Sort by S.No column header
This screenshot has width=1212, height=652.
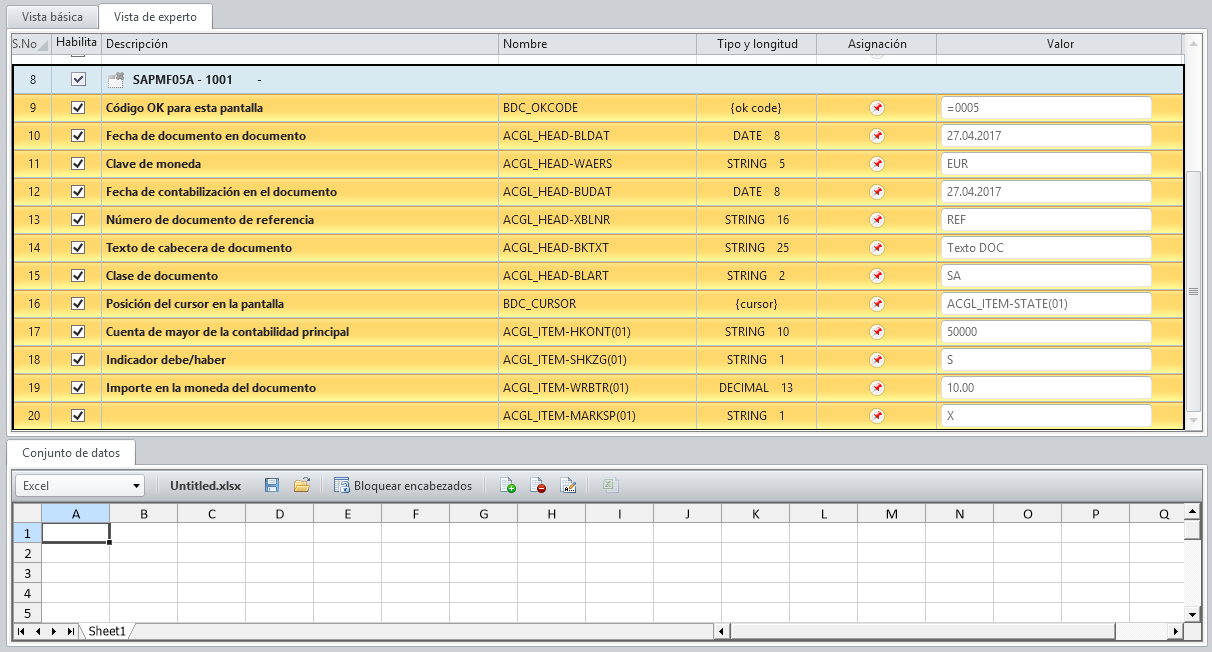point(29,44)
